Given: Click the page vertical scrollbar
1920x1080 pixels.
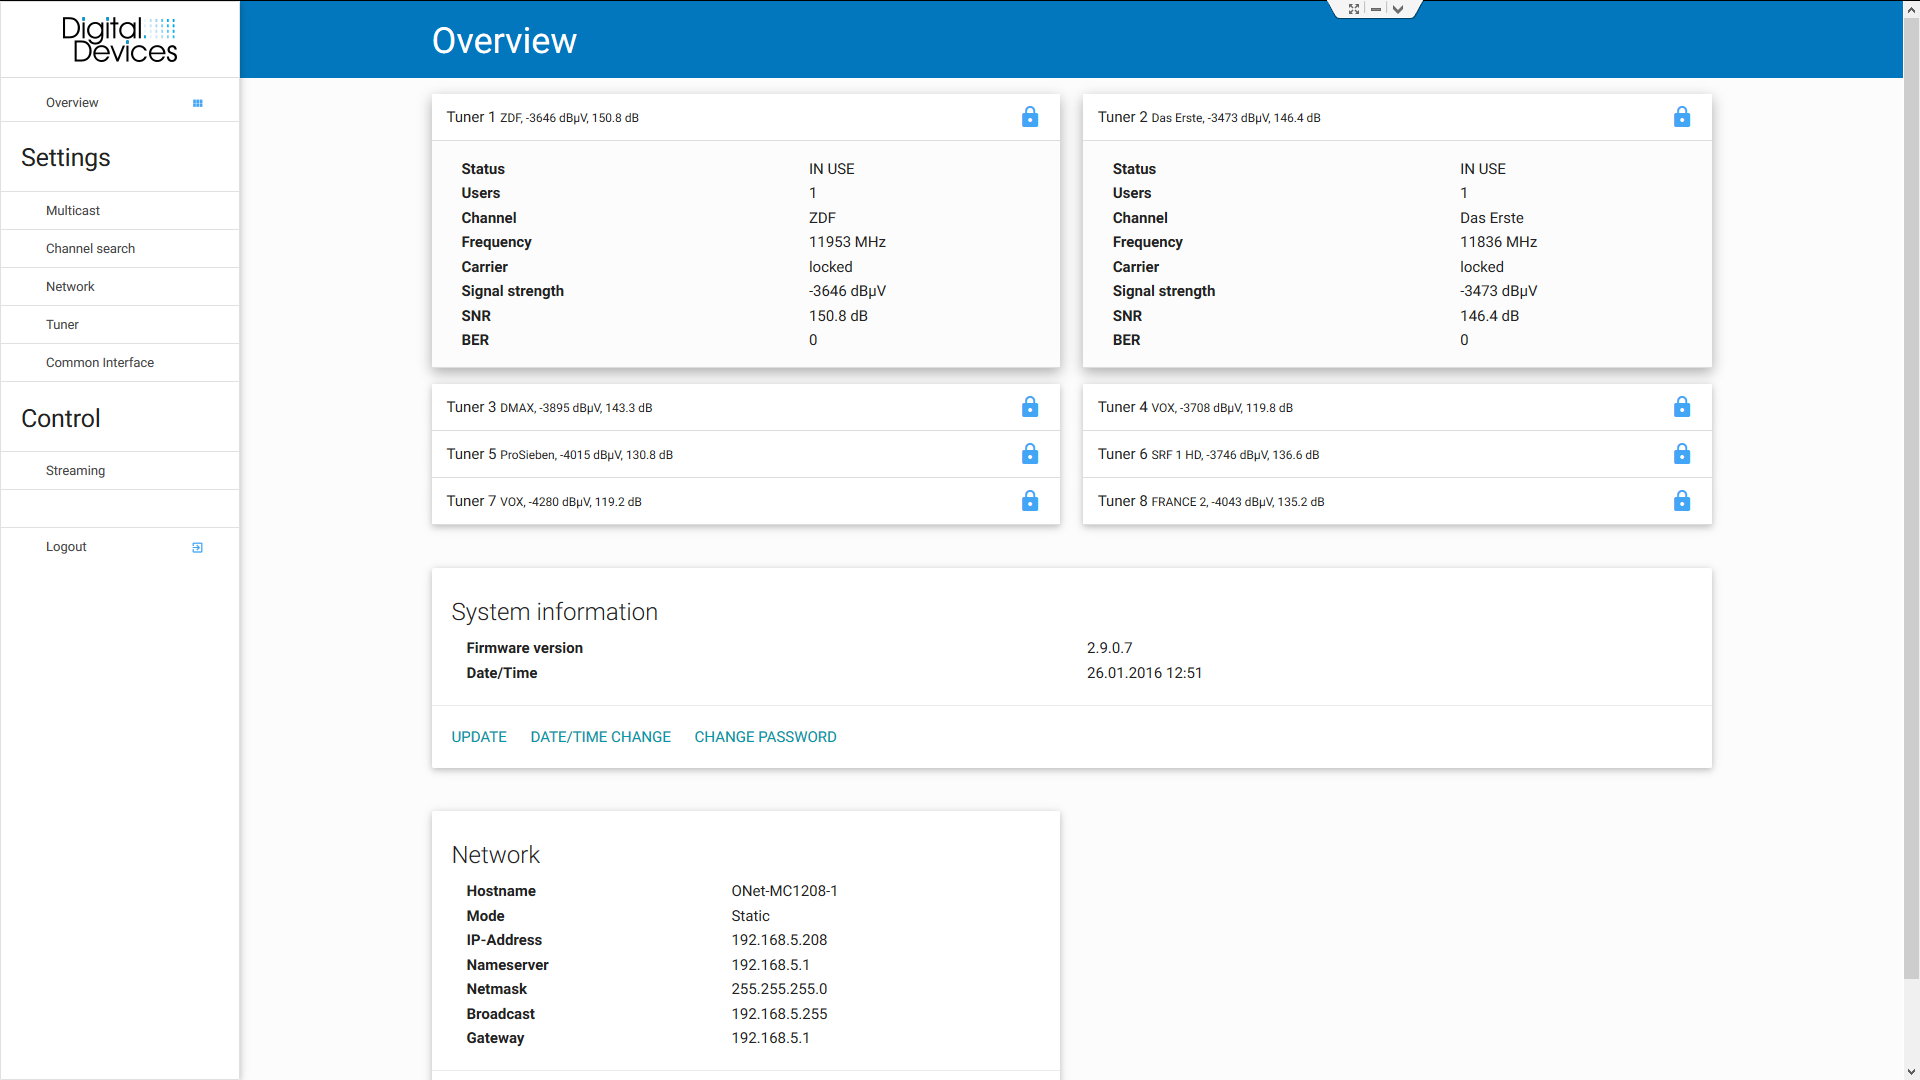Looking at the screenshot, I should (x=1911, y=500).
